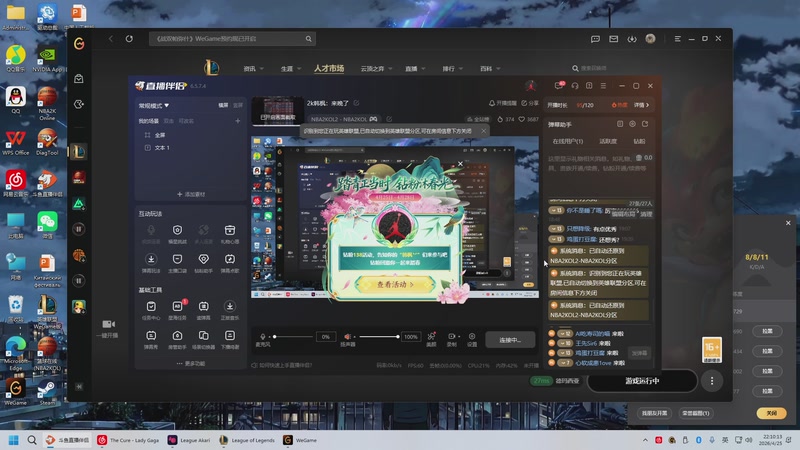
Task: Open the 美颜 beauty filter icon
Action: click(x=431, y=339)
